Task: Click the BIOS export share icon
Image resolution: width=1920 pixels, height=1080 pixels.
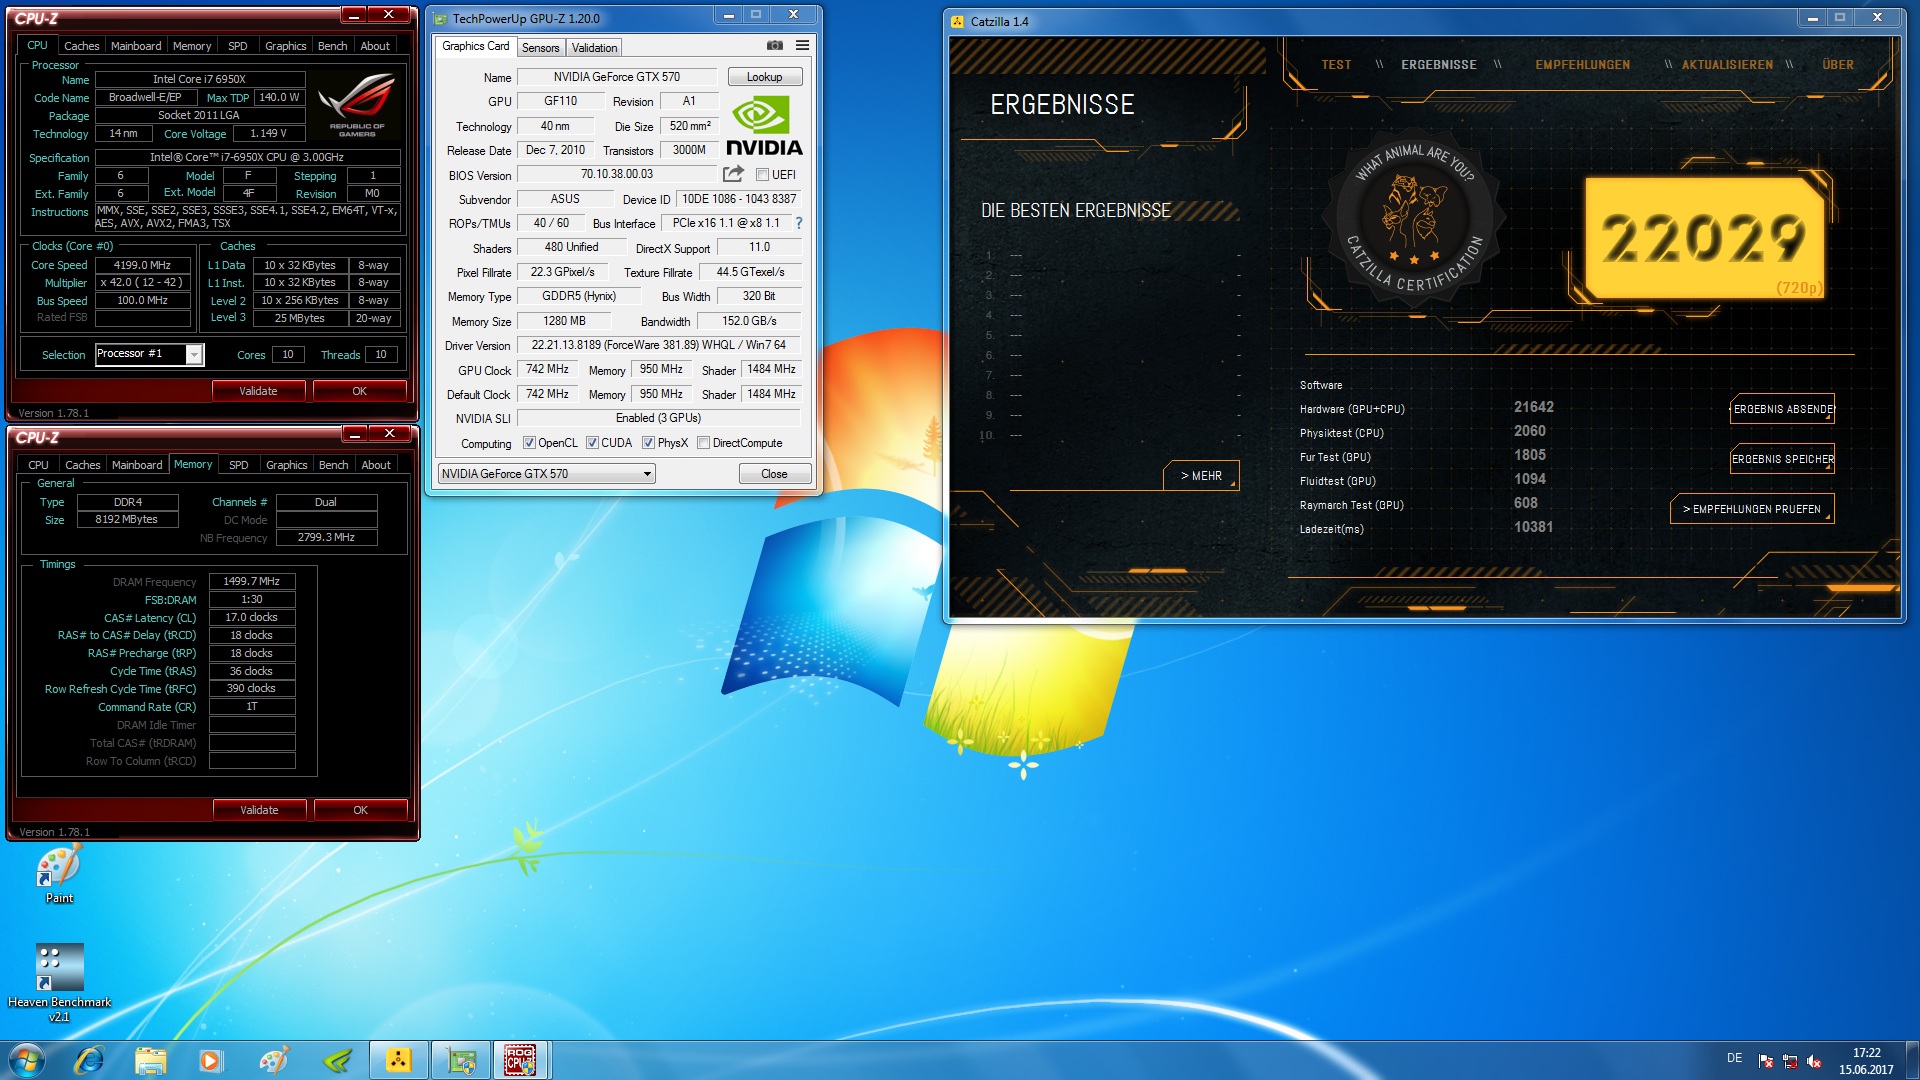Action: (x=733, y=174)
